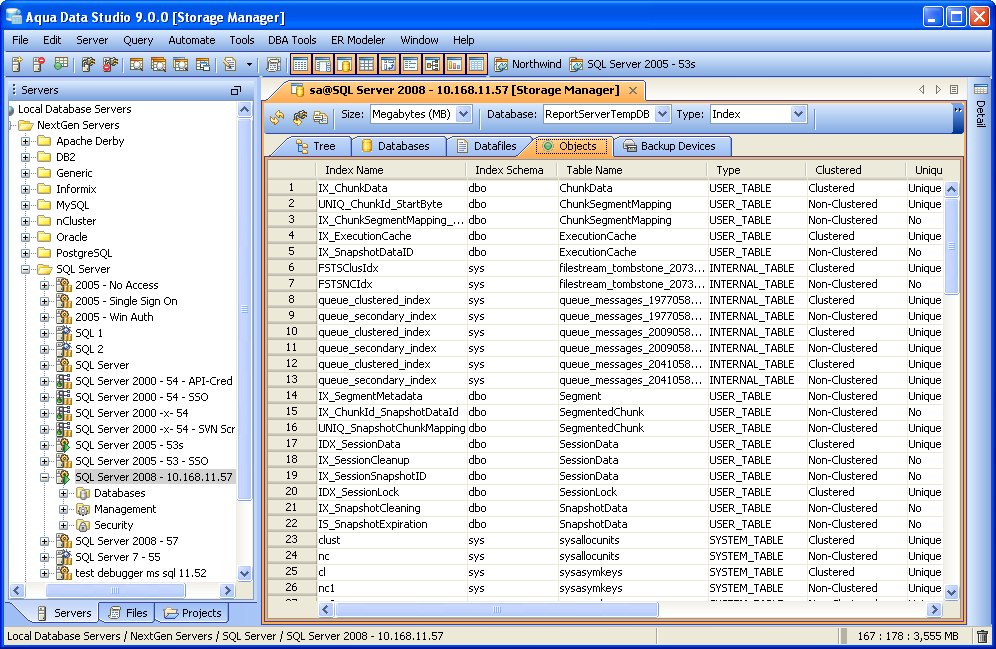Click the first query window magnifier icon
Image resolution: width=996 pixels, height=649 pixels.
pyautogui.click(x=136, y=64)
